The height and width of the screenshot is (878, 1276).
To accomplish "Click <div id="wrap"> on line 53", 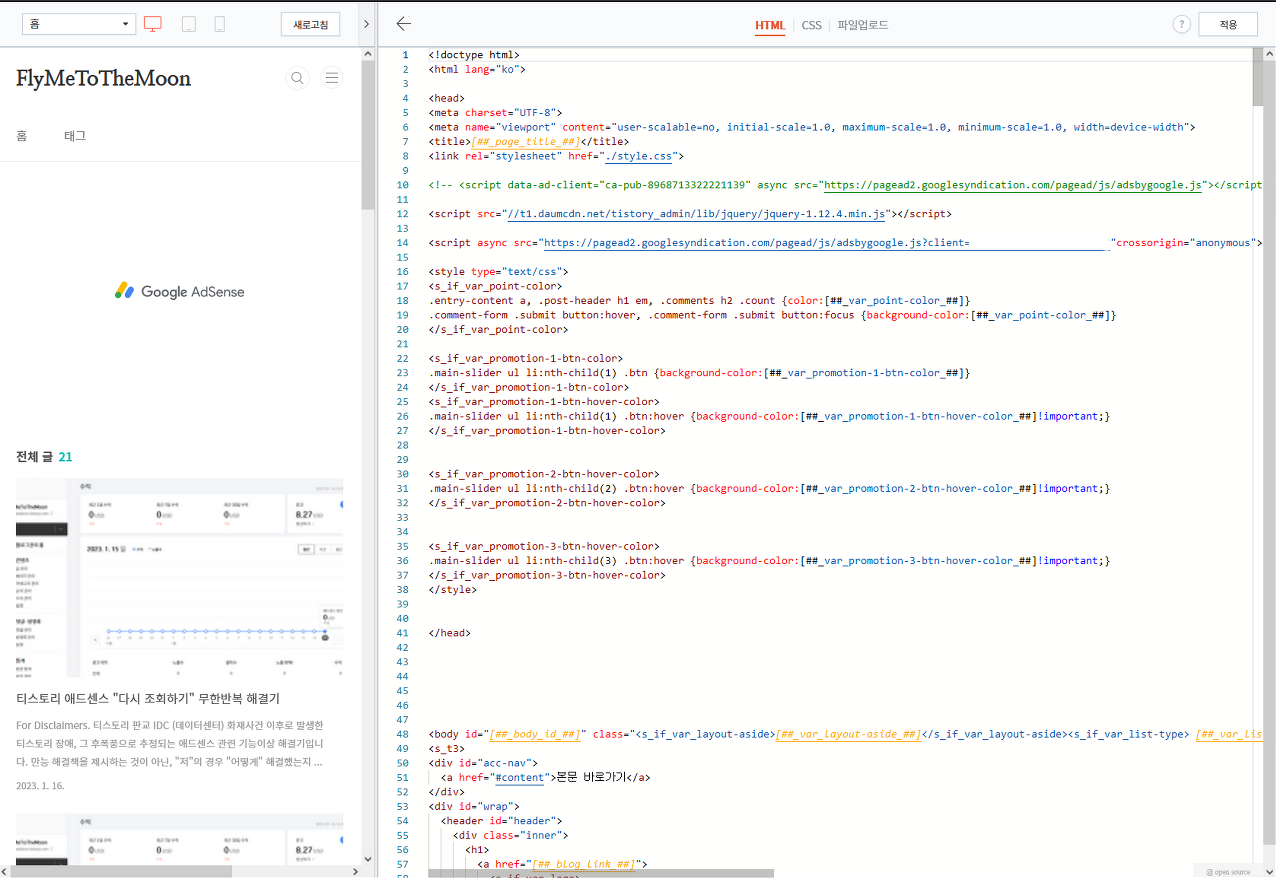I will (x=474, y=807).
